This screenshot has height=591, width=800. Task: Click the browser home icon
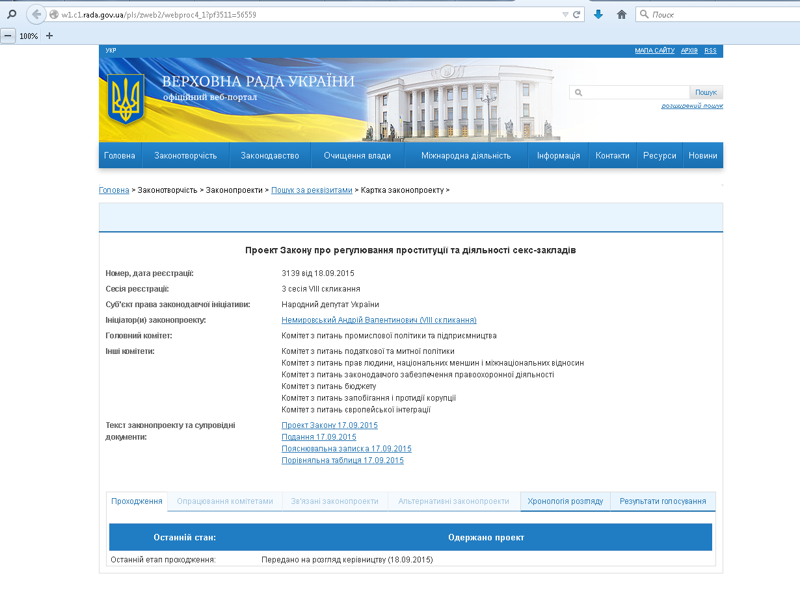coord(622,15)
